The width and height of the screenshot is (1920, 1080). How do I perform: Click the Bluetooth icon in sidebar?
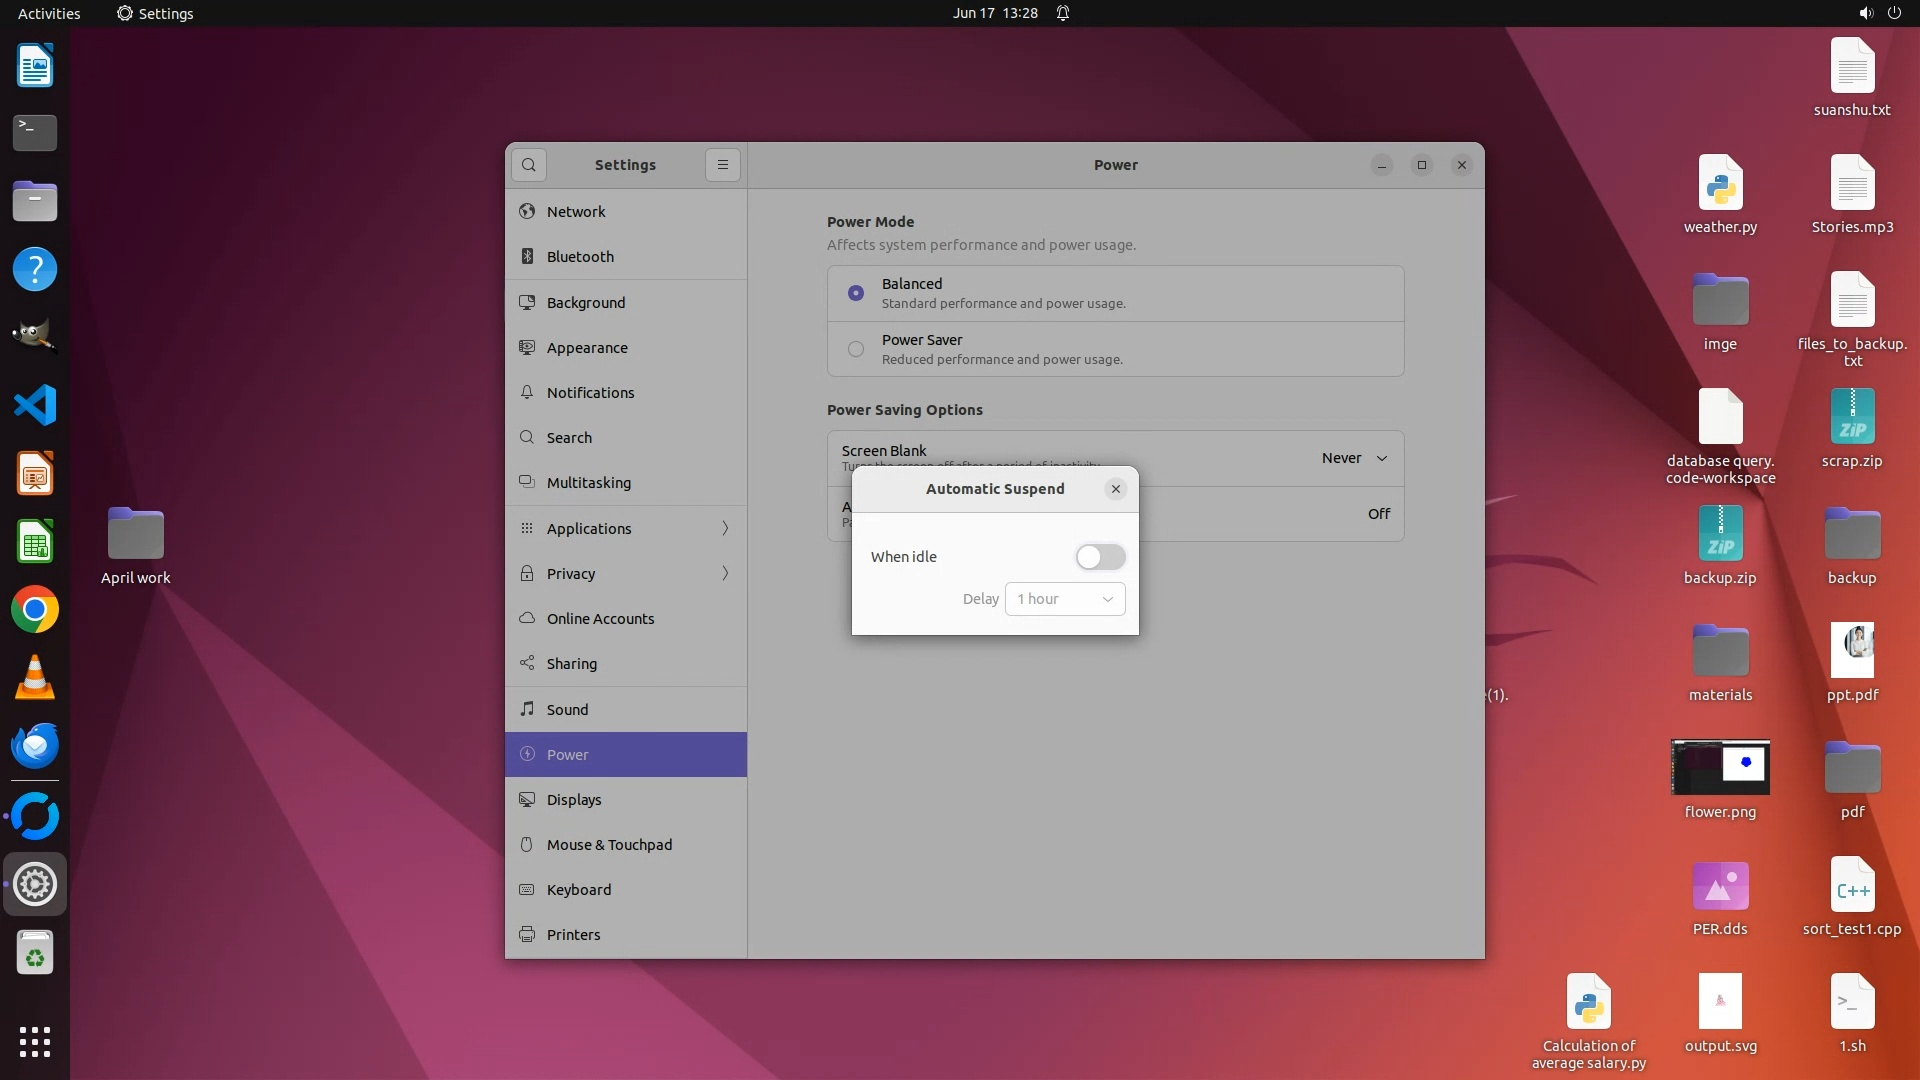point(527,257)
